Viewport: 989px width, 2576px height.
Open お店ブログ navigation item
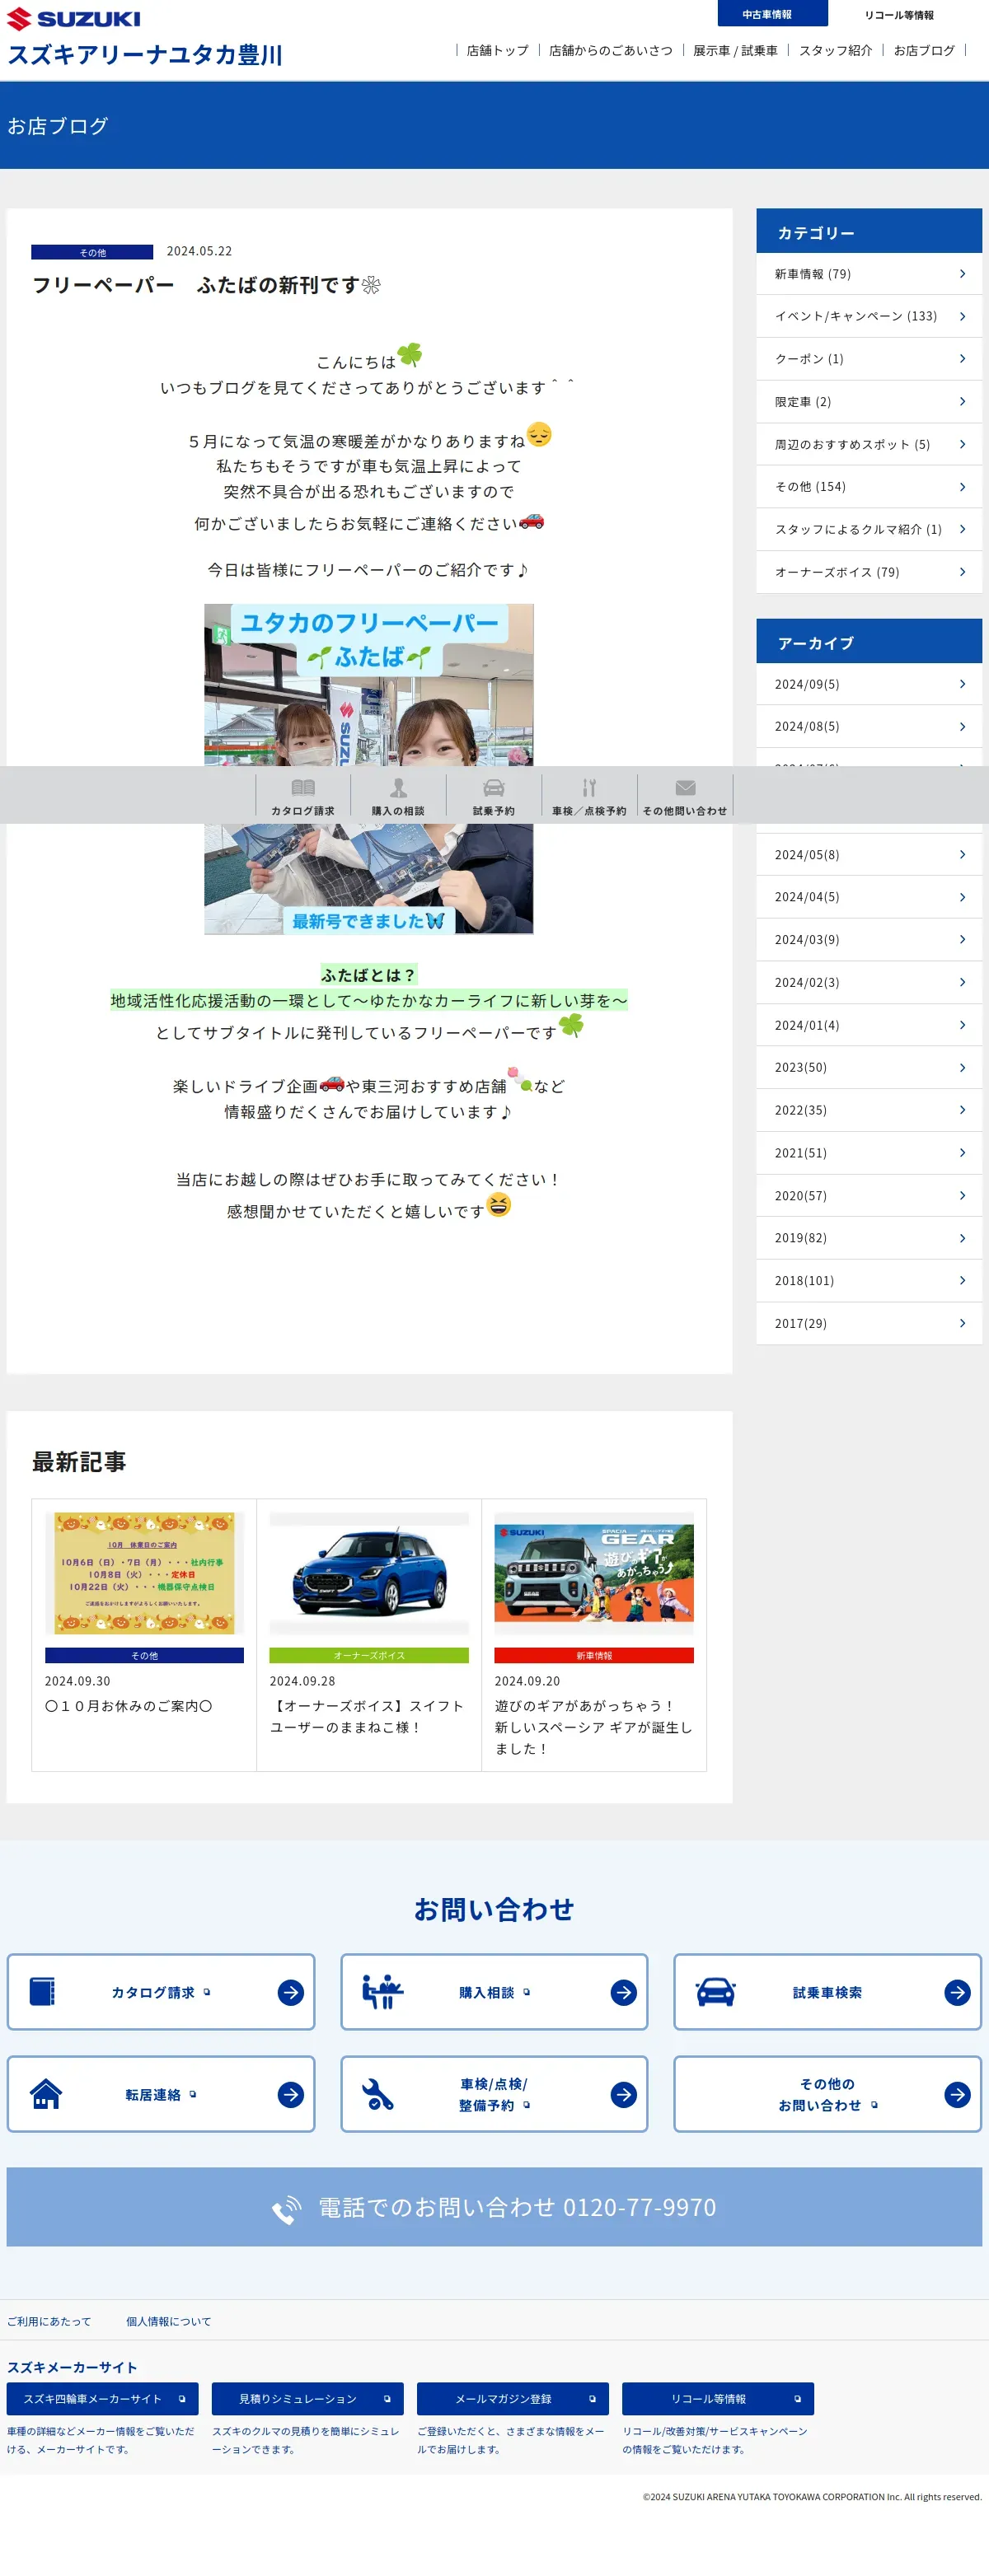coord(924,50)
